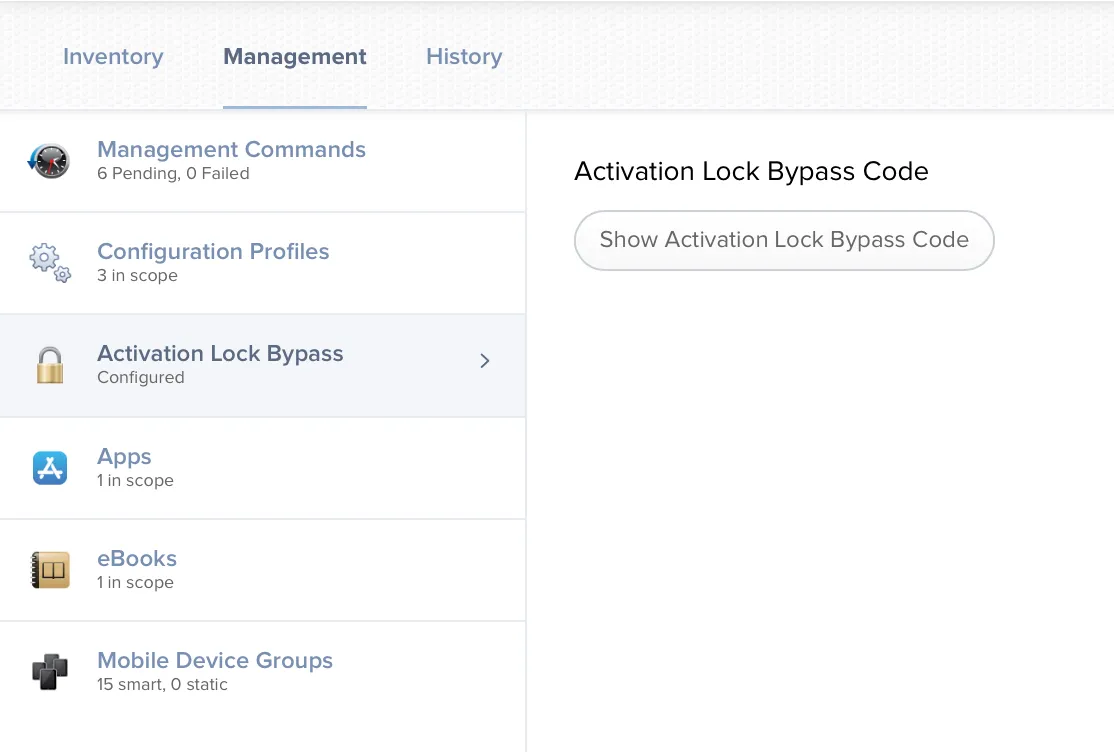Open Activation Lock Bypass using the right arrow
This screenshot has width=1114, height=752.
pos(484,361)
